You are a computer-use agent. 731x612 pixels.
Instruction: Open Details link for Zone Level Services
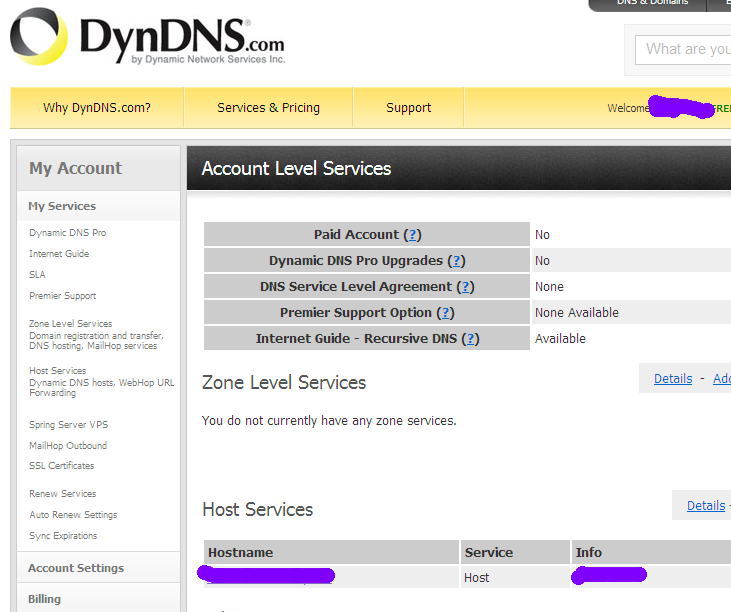pos(673,378)
